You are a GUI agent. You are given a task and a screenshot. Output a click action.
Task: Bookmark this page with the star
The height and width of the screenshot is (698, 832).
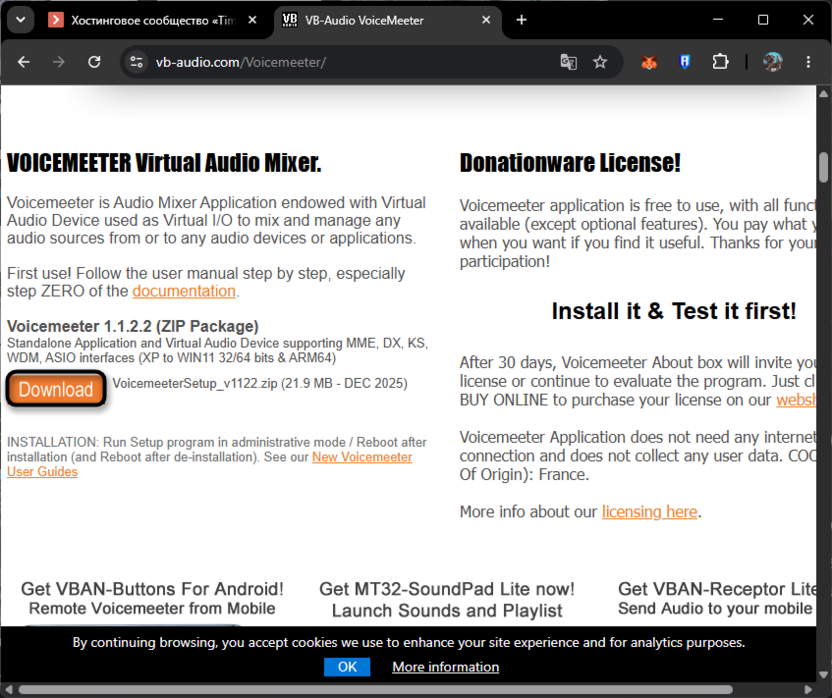600,62
